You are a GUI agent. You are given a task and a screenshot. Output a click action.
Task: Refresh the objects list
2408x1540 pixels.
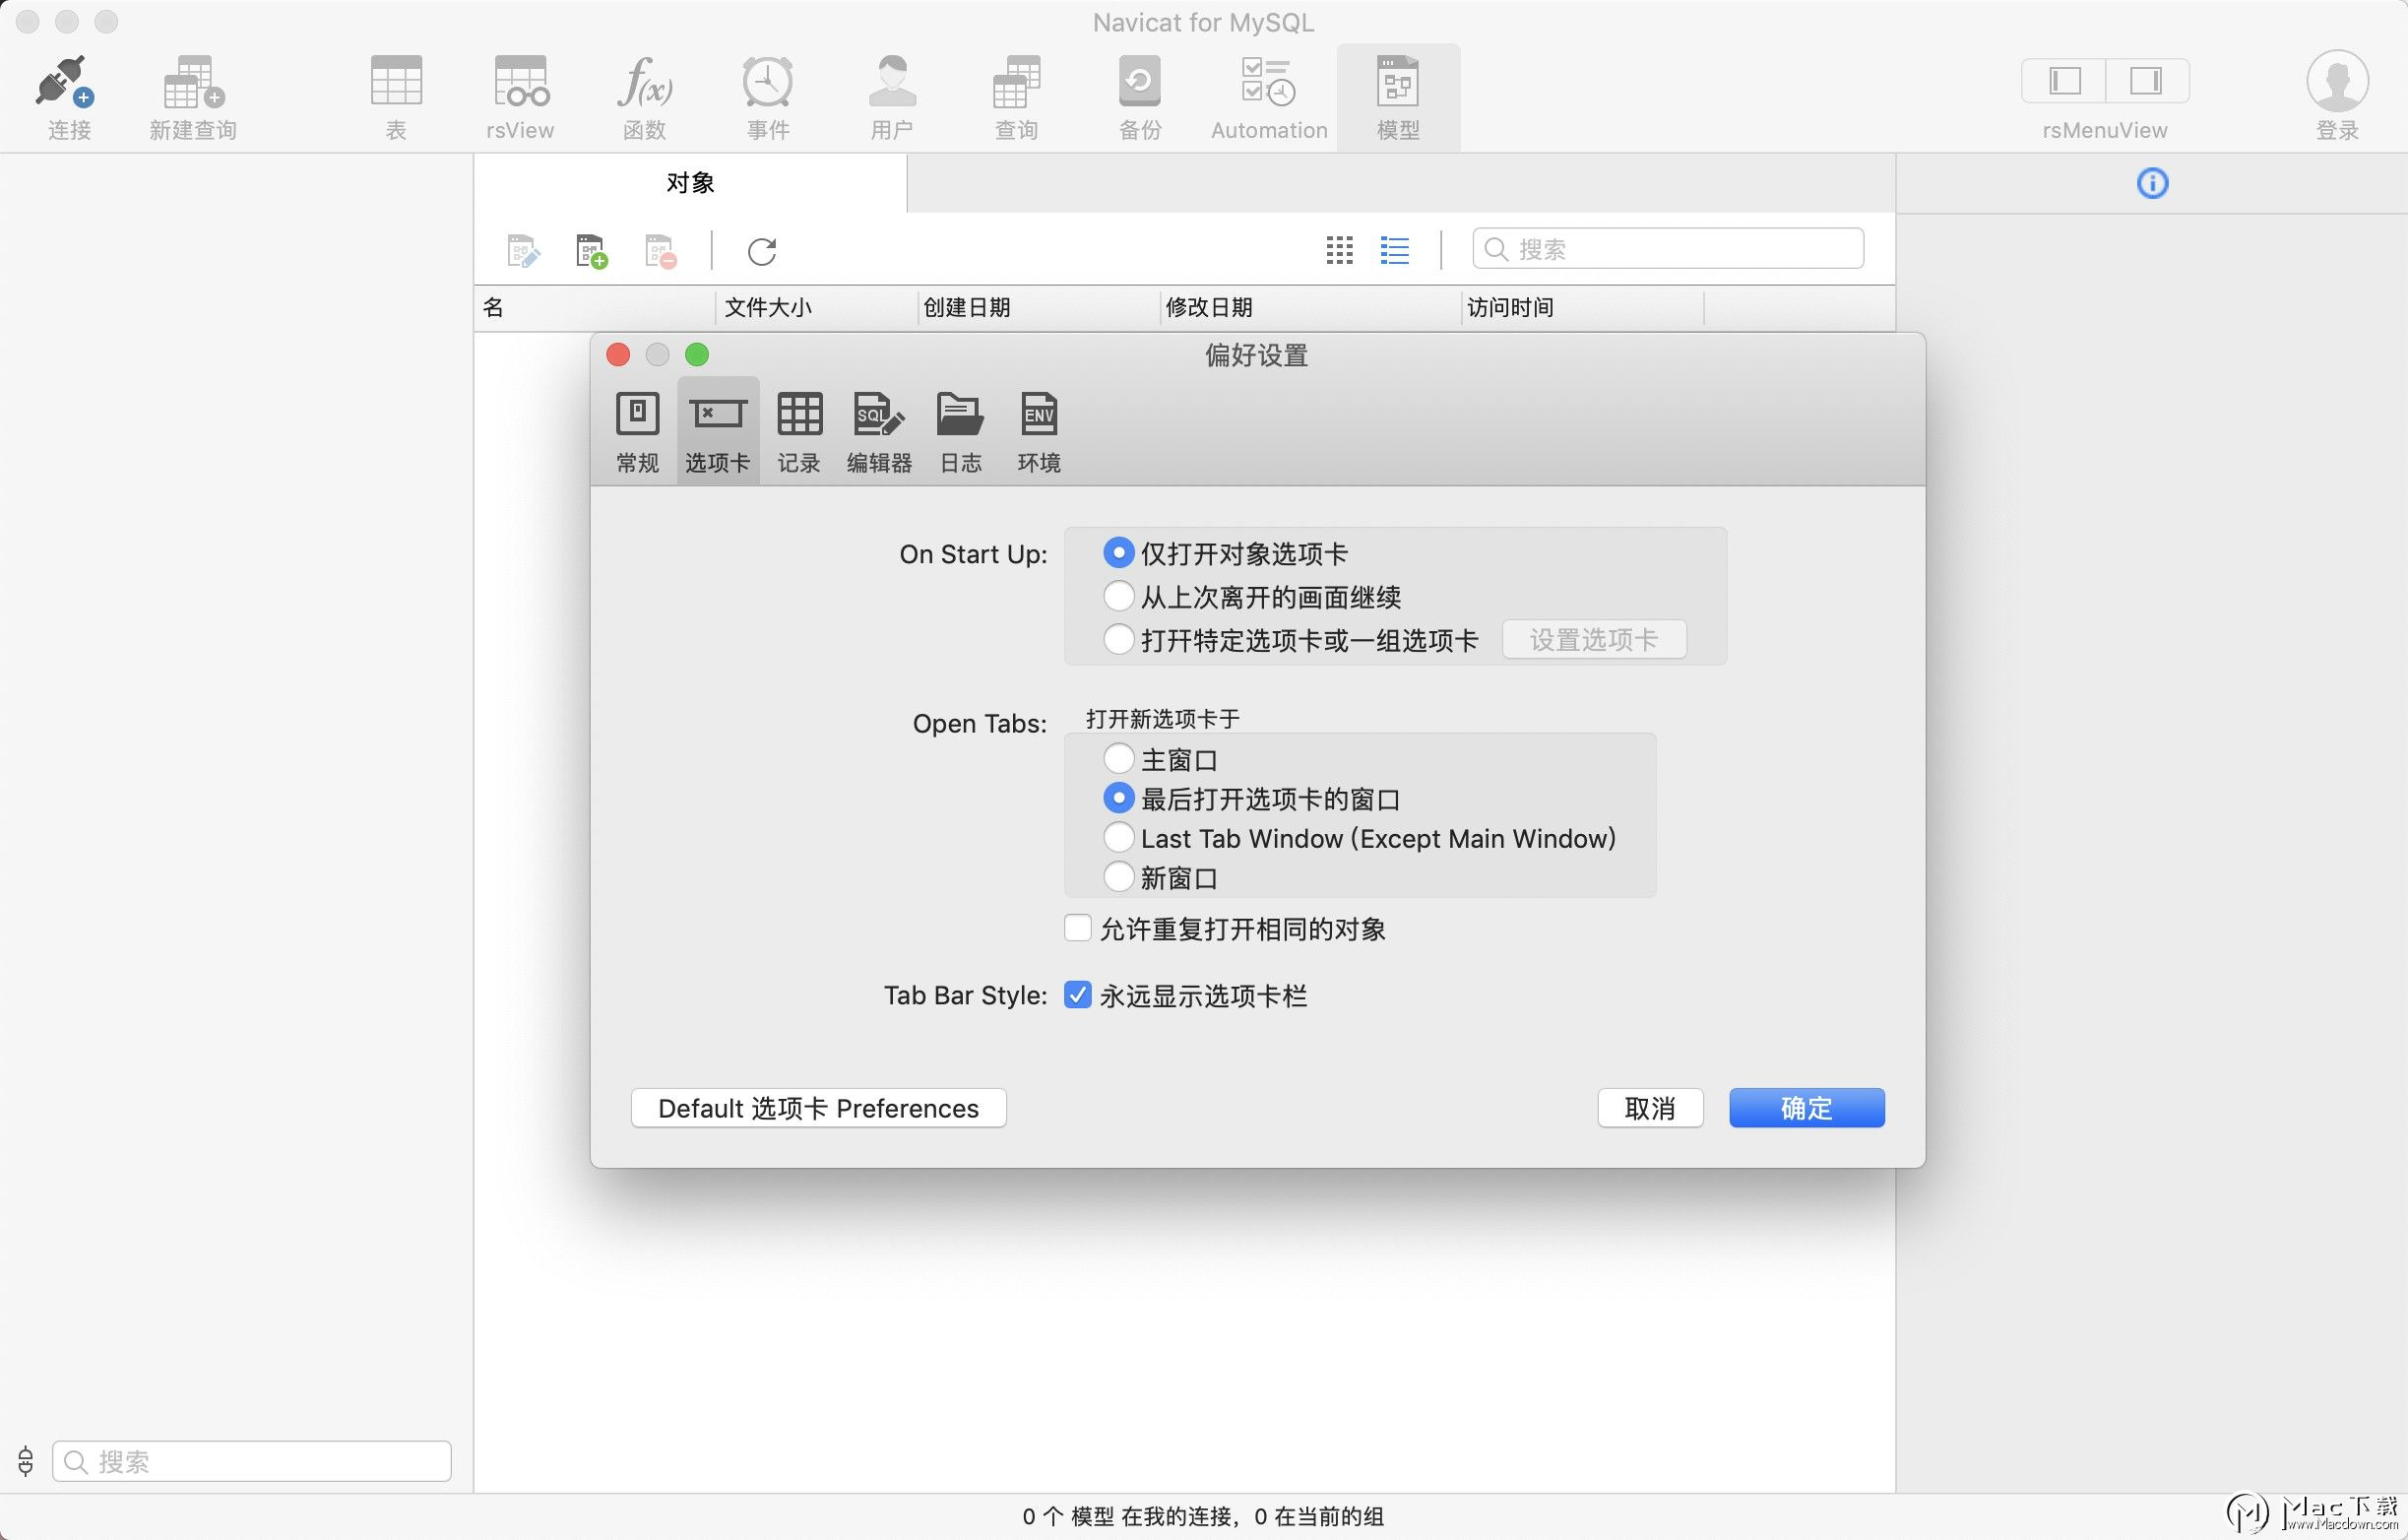(762, 251)
